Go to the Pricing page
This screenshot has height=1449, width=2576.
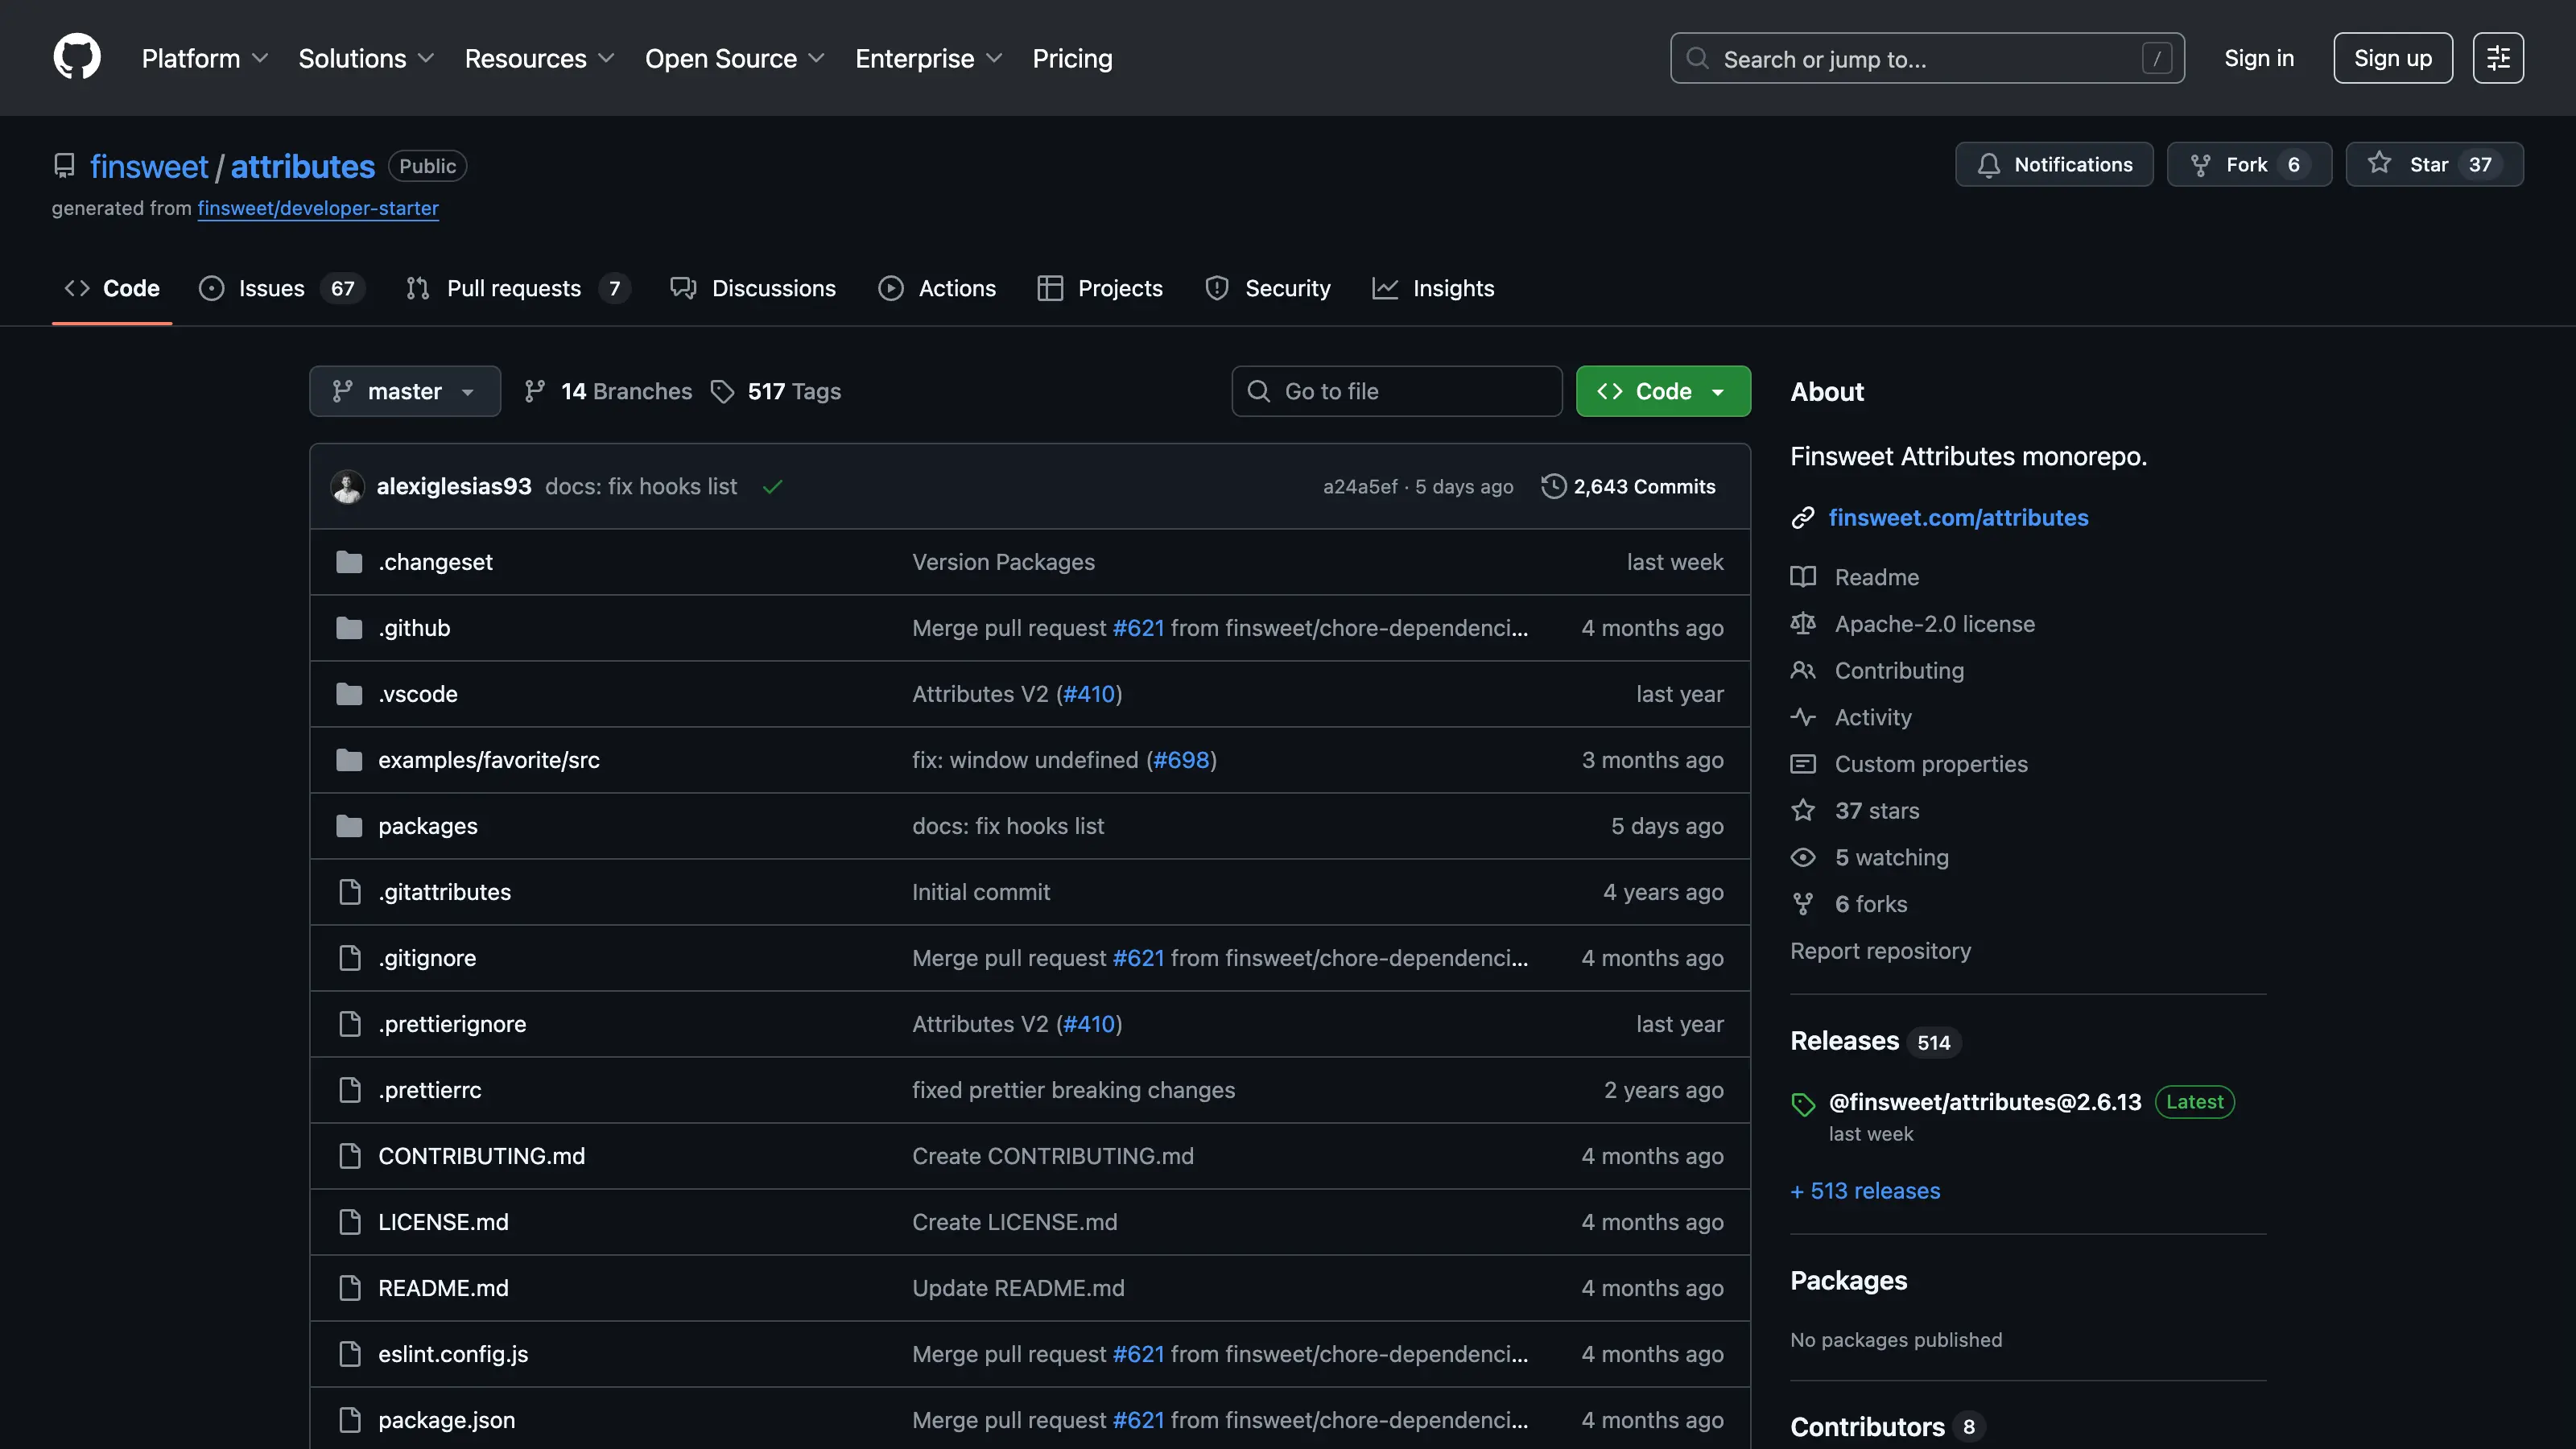1072,58
